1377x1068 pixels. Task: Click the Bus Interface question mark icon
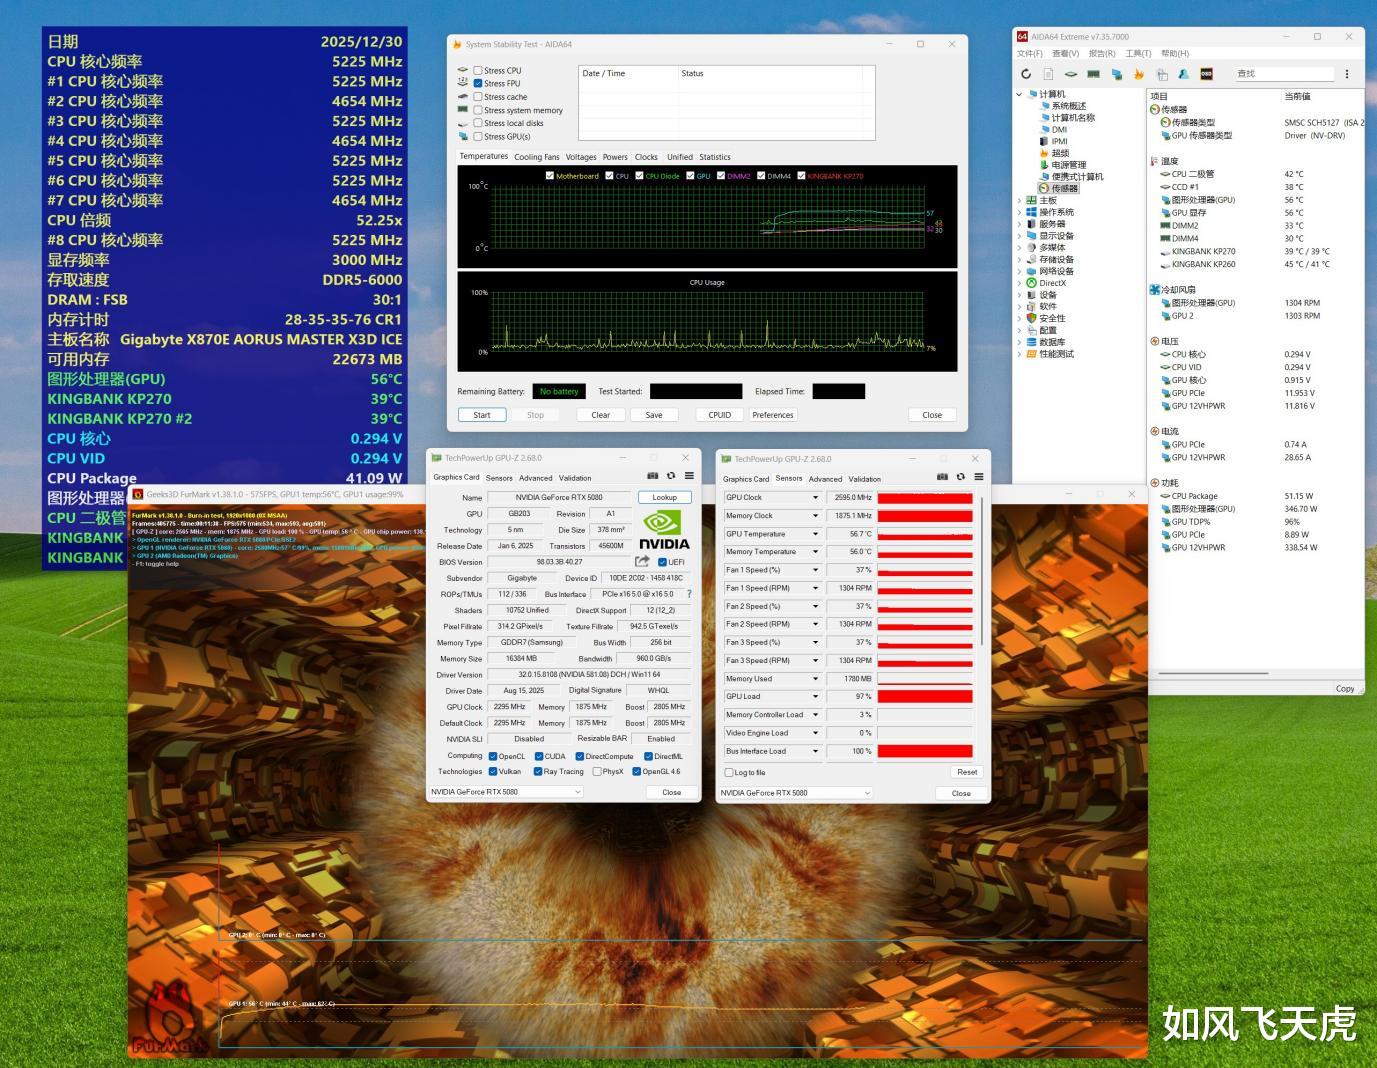pyautogui.click(x=689, y=594)
